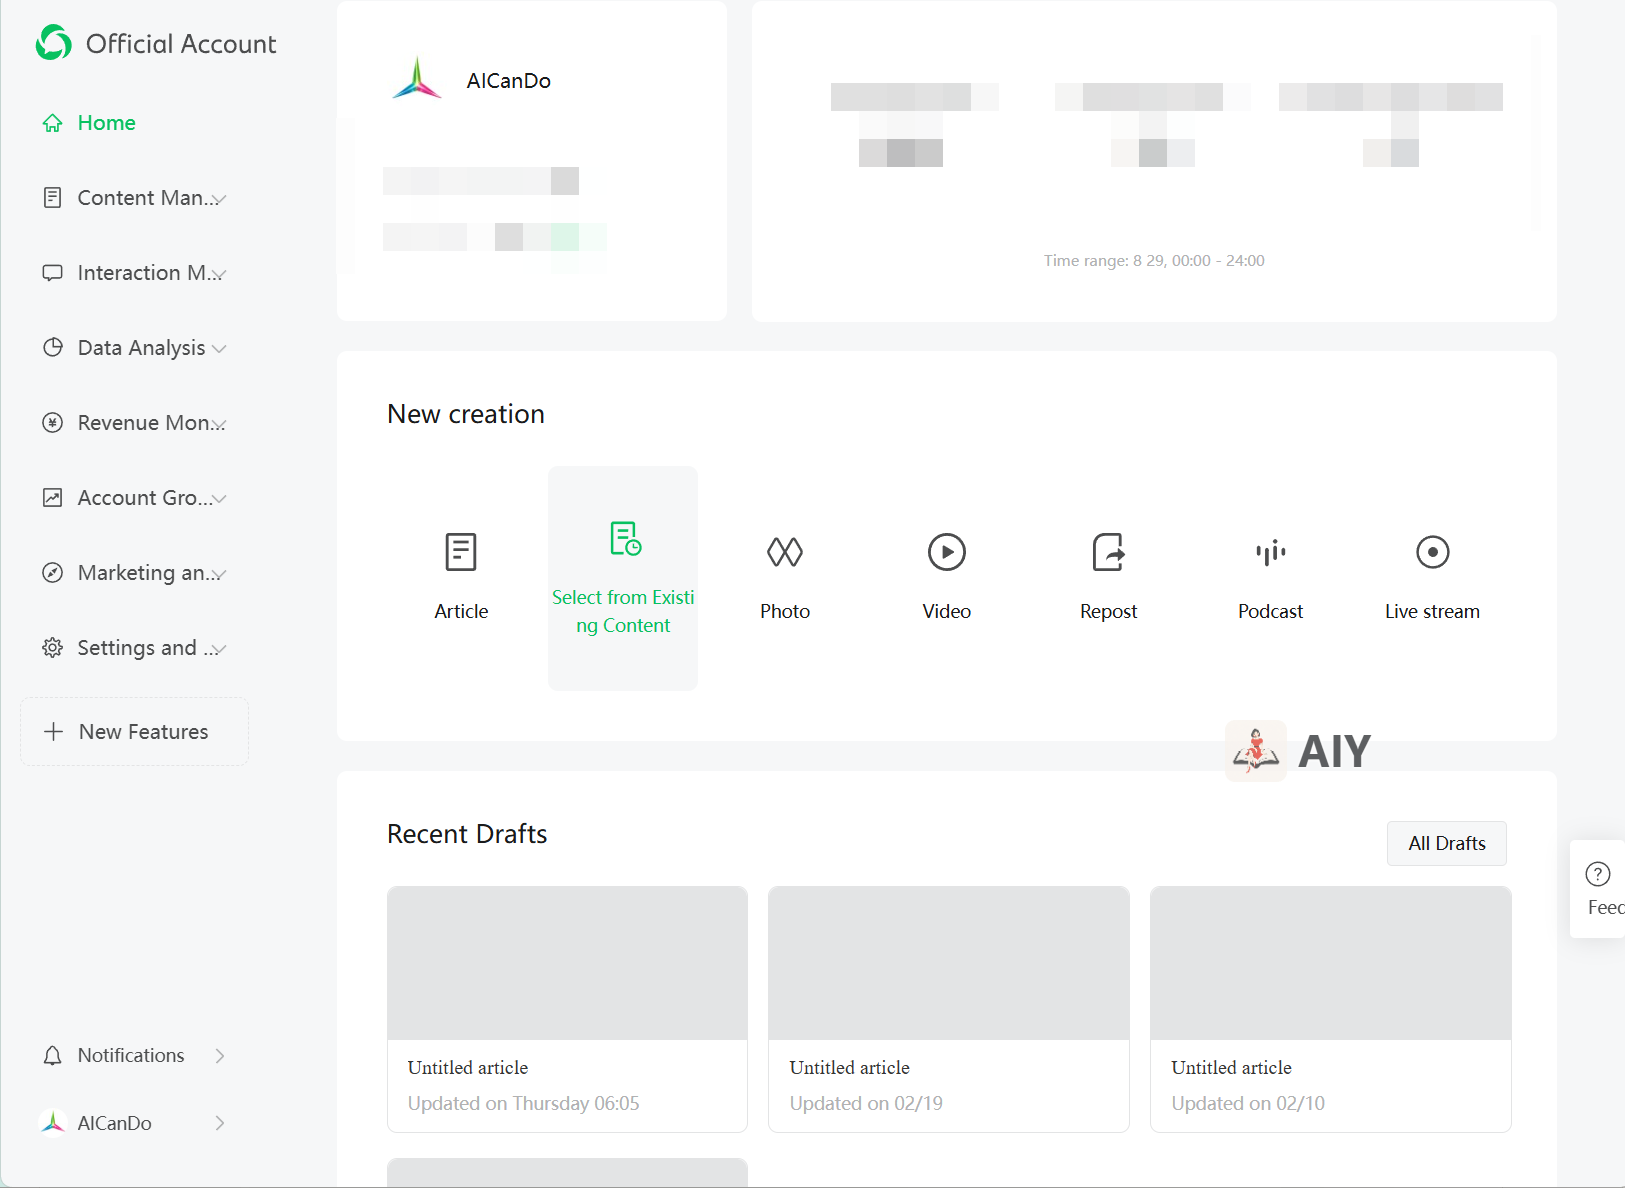This screenshot has height=1188, width=1625.
Task: Open All Drafts button
Action: (x=1447, y=844)
